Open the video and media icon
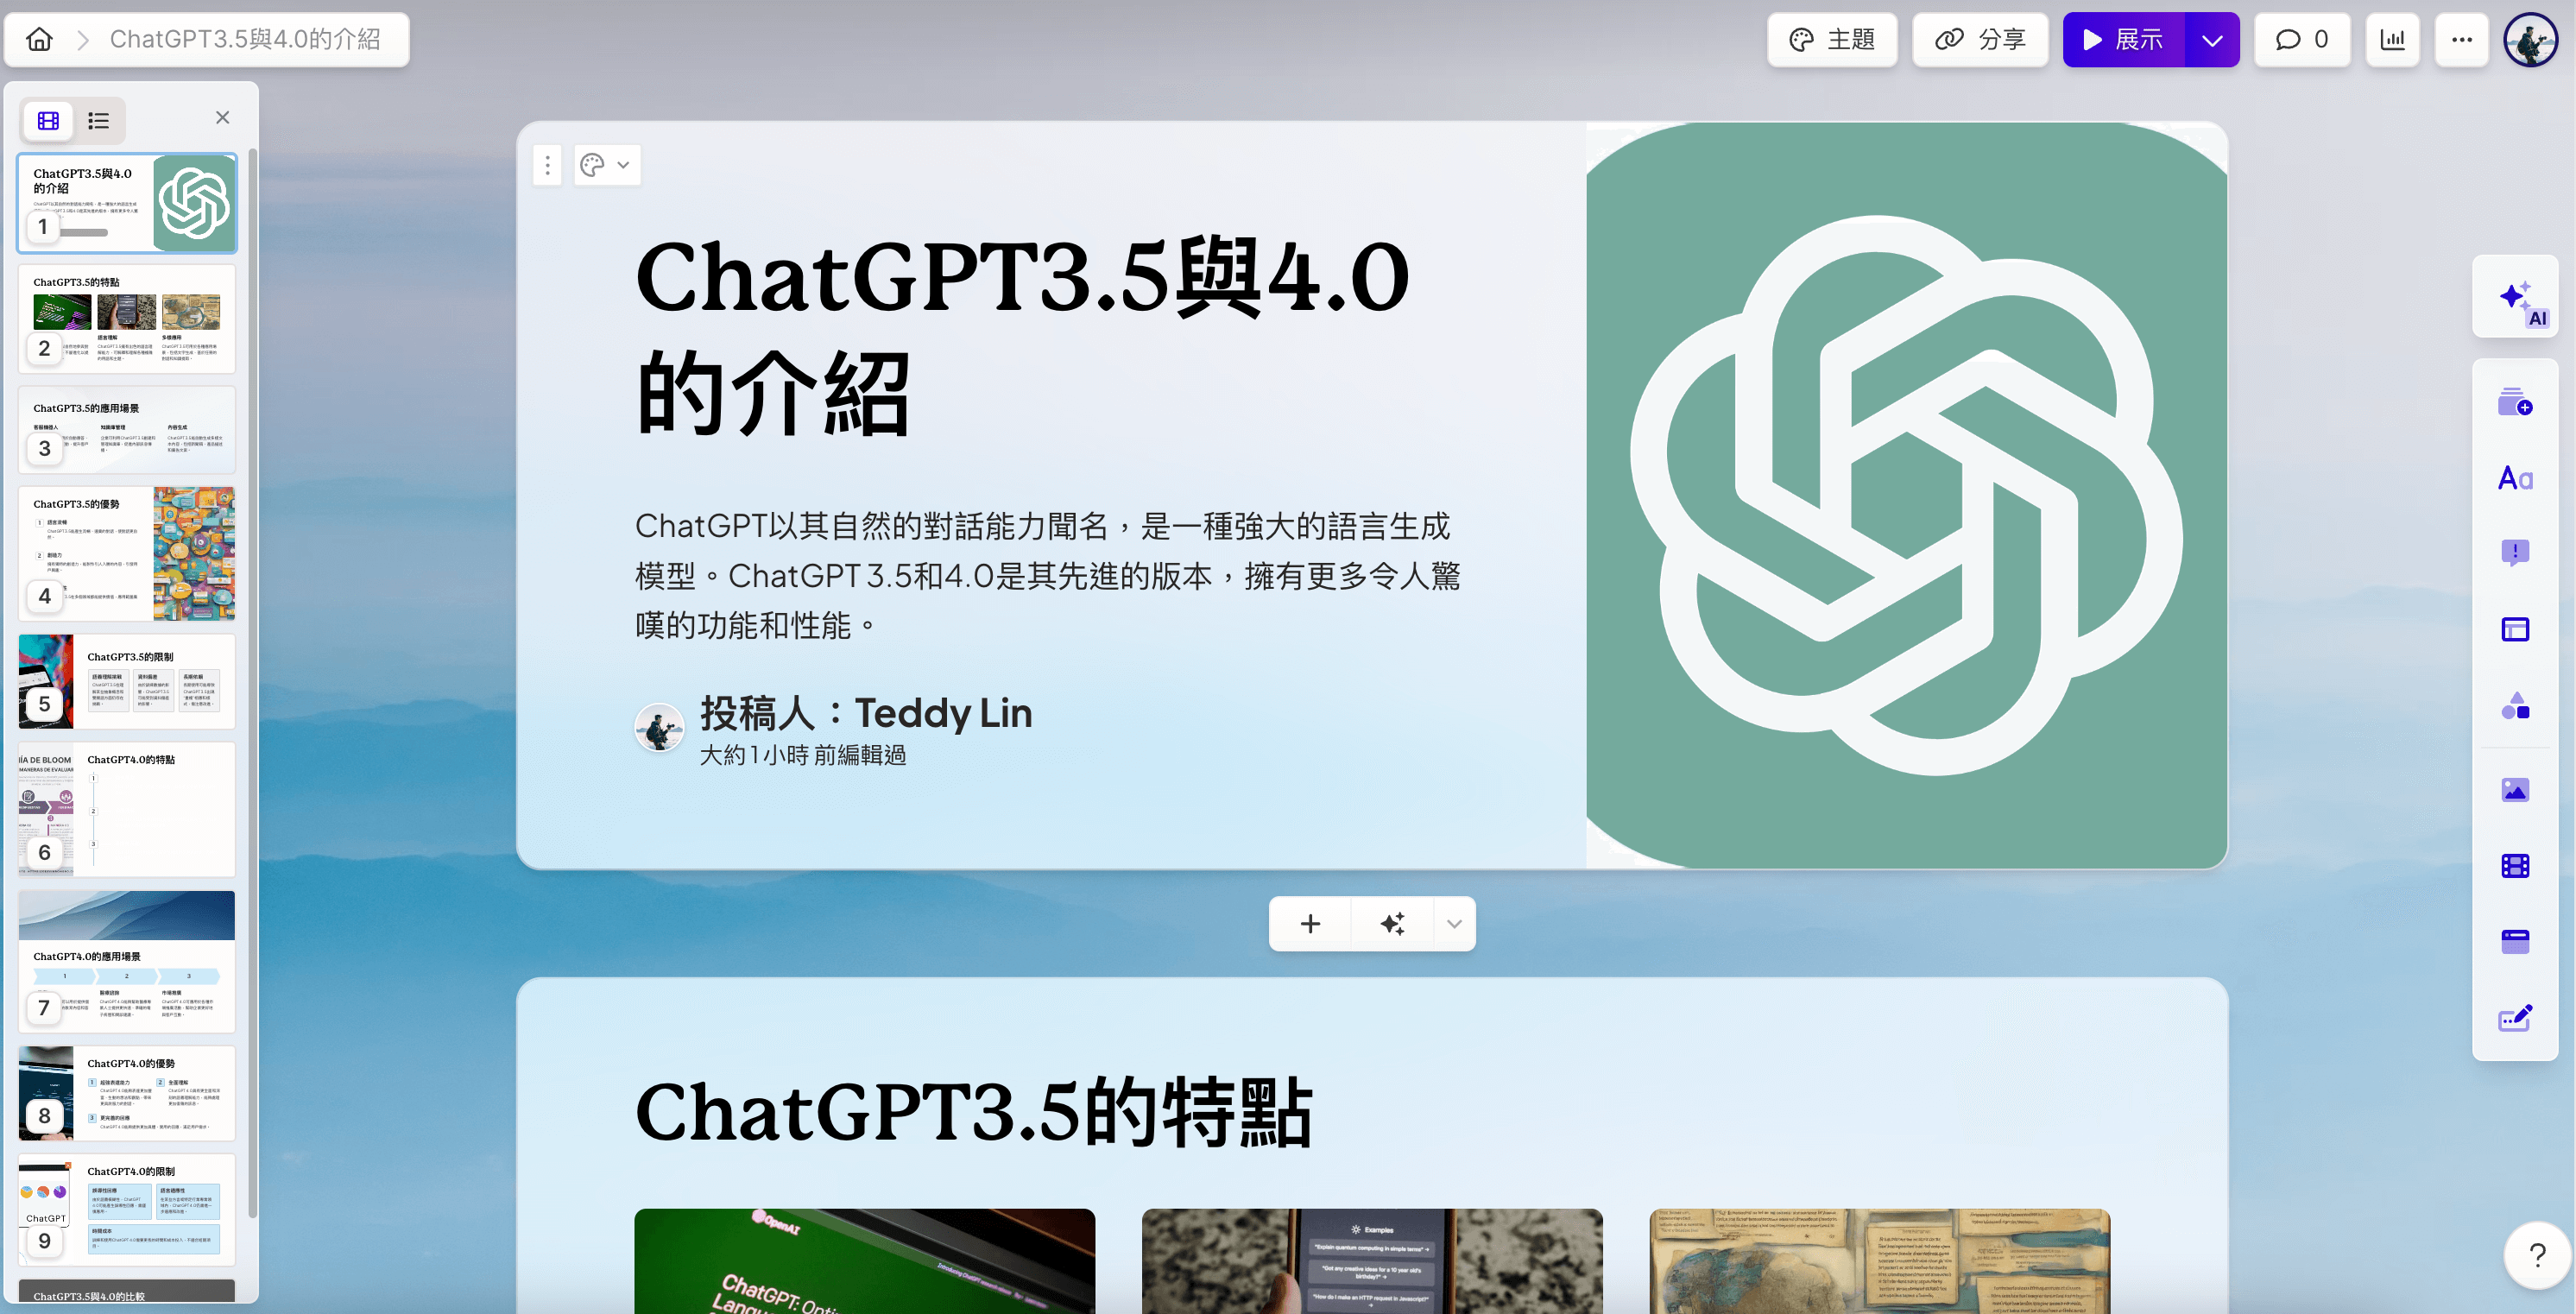The image size is (2576, 1314). pos(2514,866)
